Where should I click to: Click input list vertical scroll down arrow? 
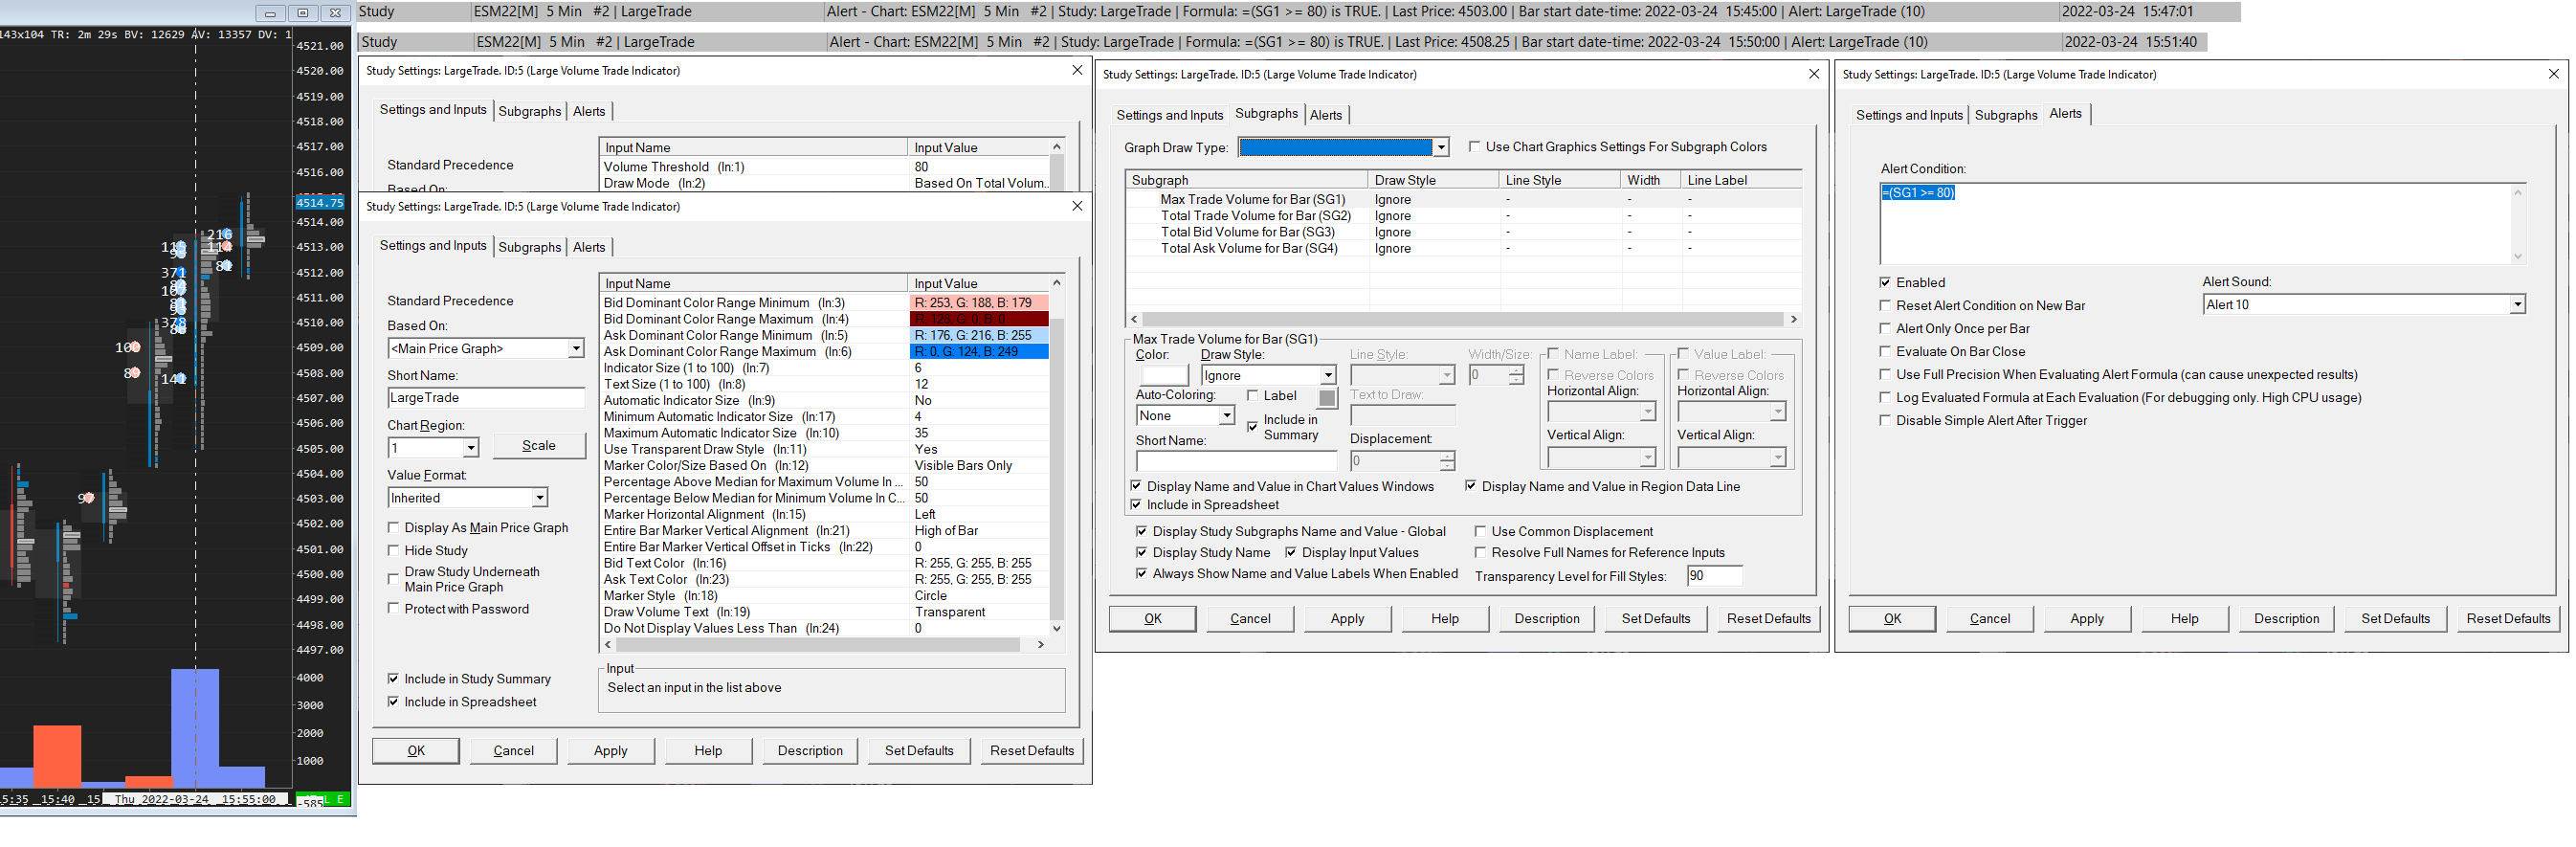tap(1056, 628)
